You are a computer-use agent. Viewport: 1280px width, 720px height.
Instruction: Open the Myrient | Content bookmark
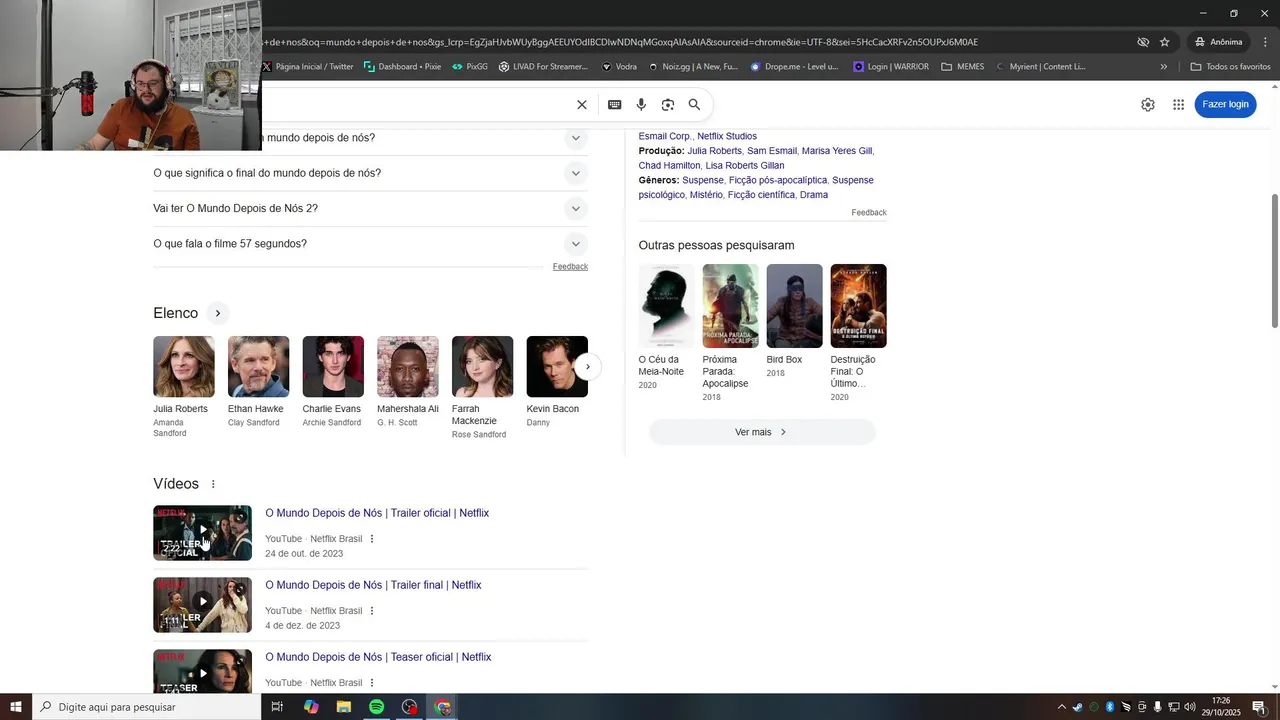[1040, 67]
